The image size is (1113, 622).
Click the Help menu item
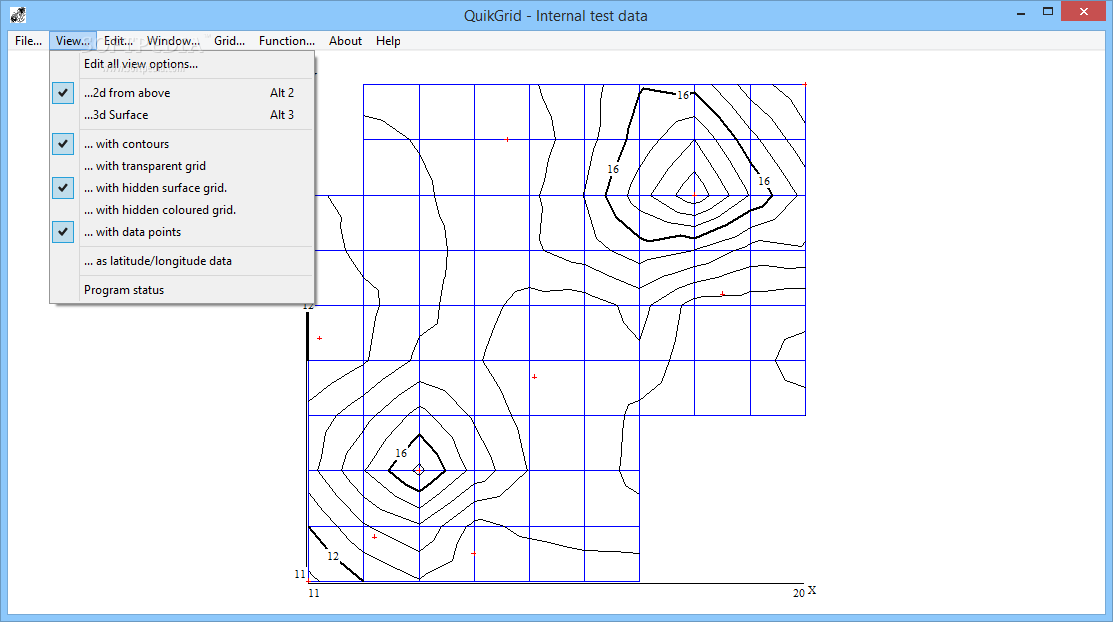[388, 41]
